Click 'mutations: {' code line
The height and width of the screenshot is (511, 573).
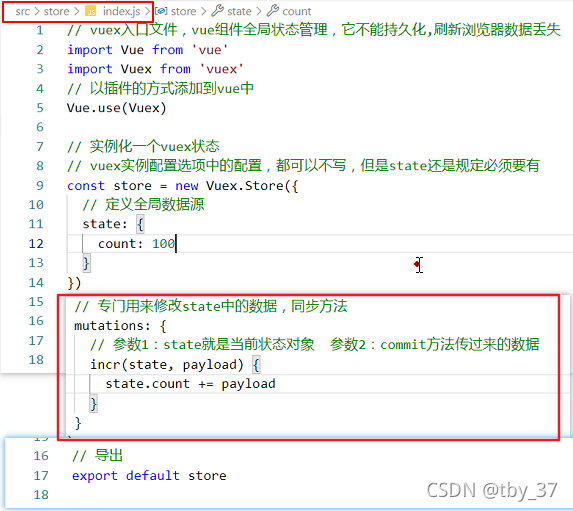click(x=120, y=325)
